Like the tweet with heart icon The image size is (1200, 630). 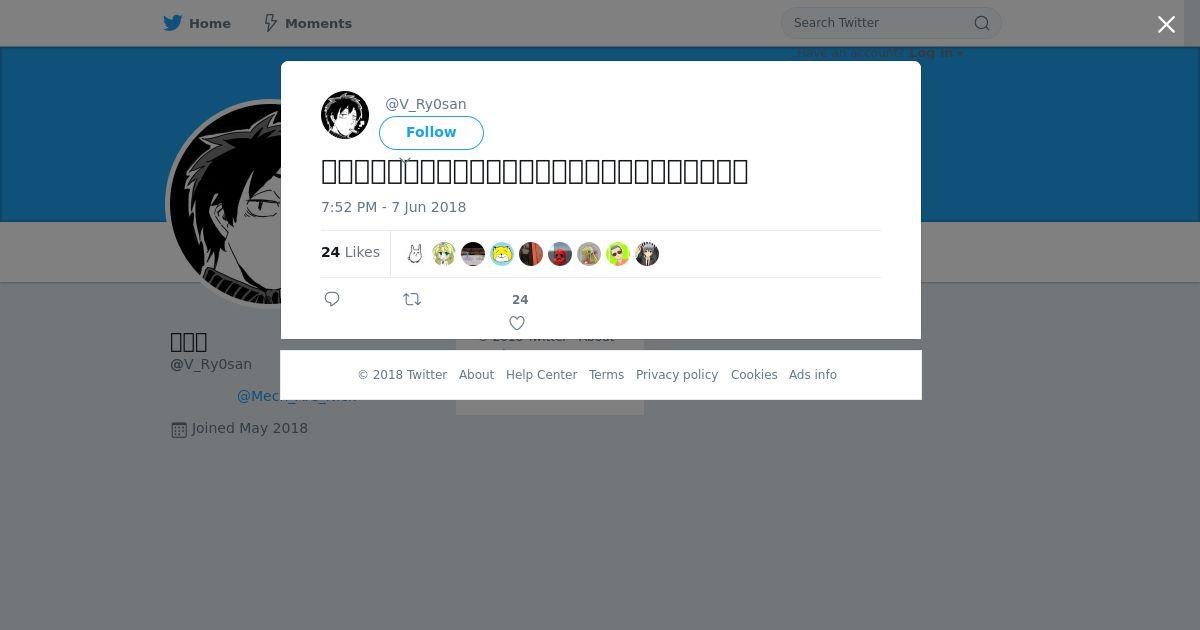click(x=517, y=323)
